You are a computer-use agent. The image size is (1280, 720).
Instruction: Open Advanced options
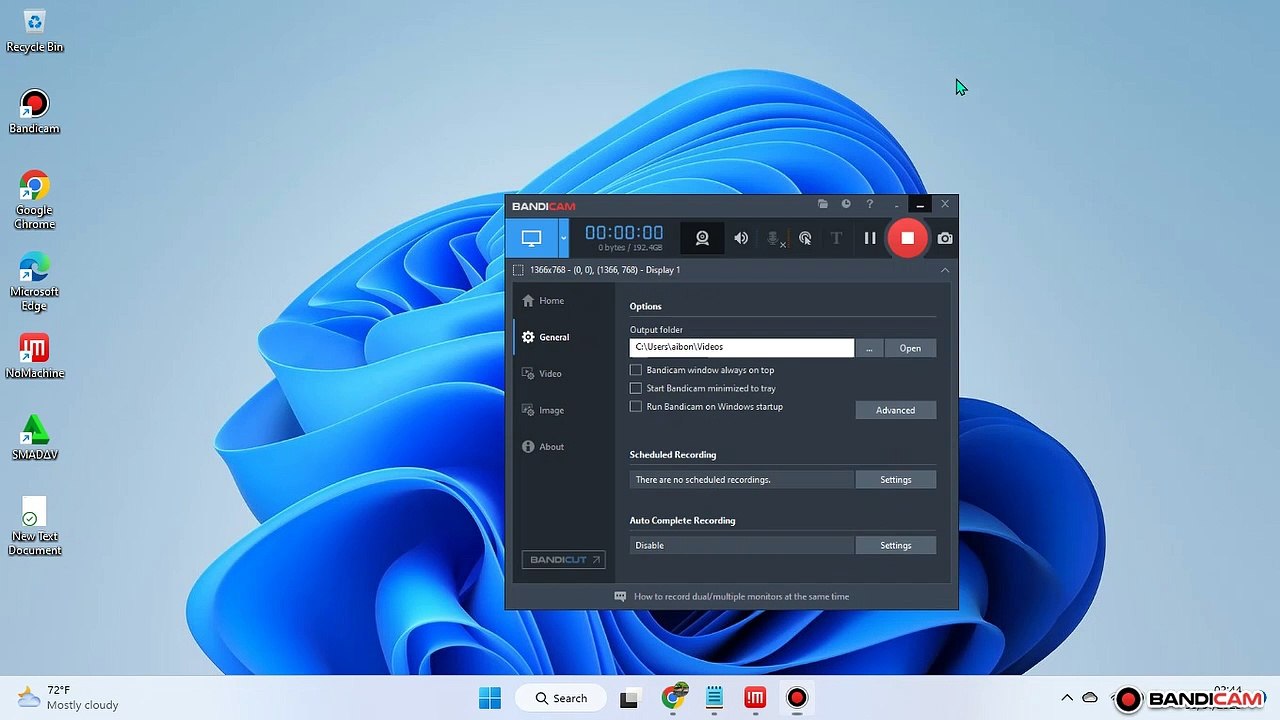point(896,410)
